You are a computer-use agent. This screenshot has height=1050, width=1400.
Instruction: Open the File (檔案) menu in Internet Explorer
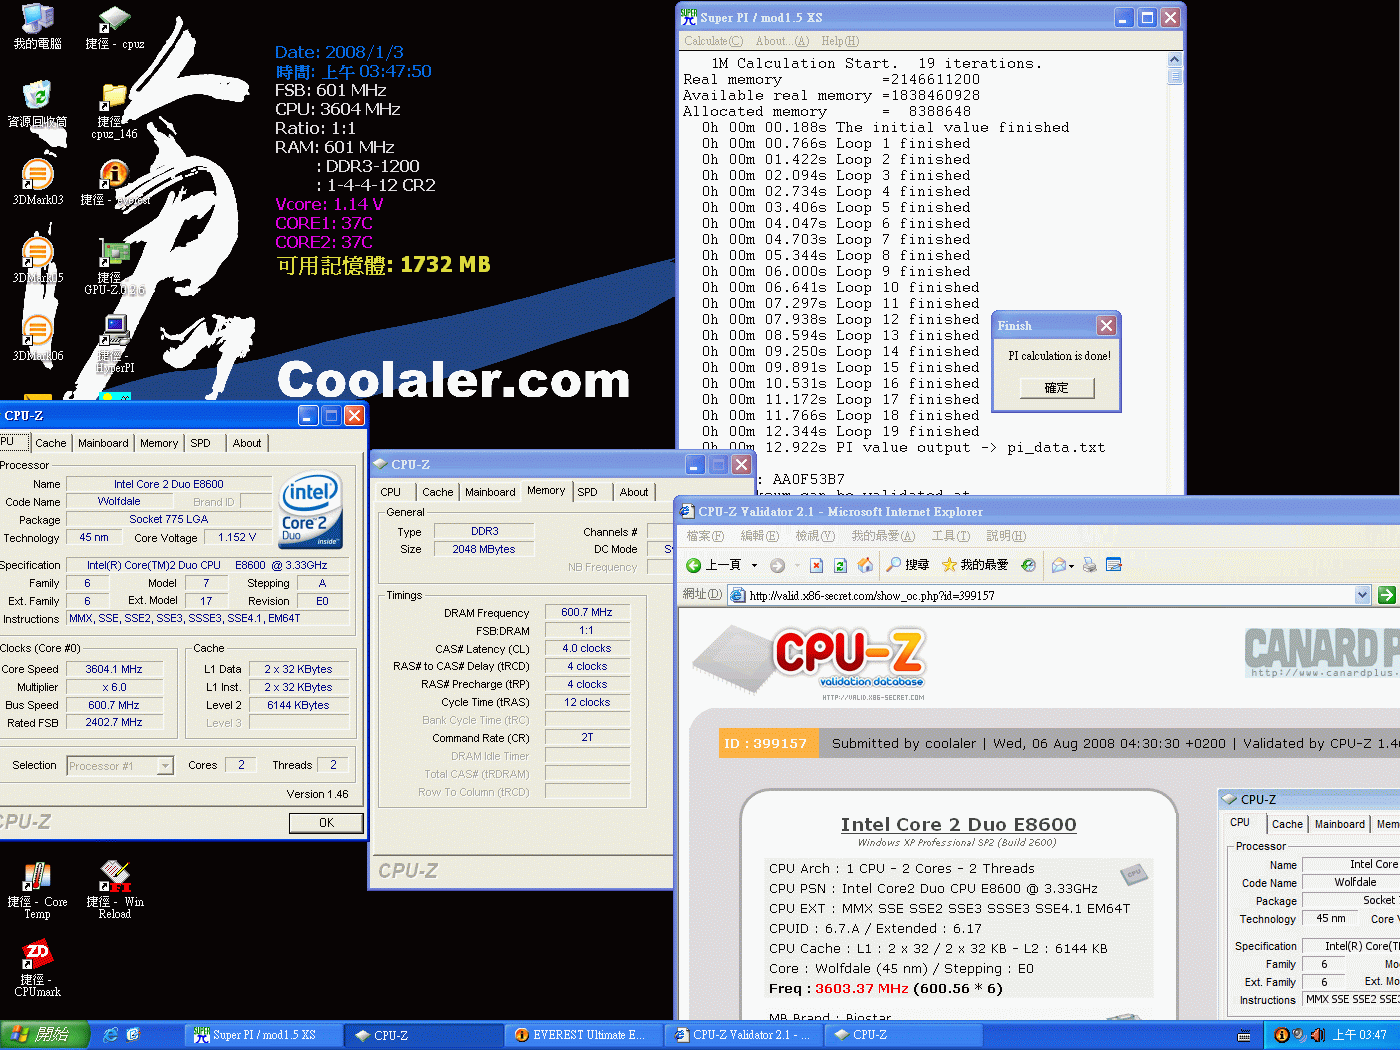[x=704, y=536]
